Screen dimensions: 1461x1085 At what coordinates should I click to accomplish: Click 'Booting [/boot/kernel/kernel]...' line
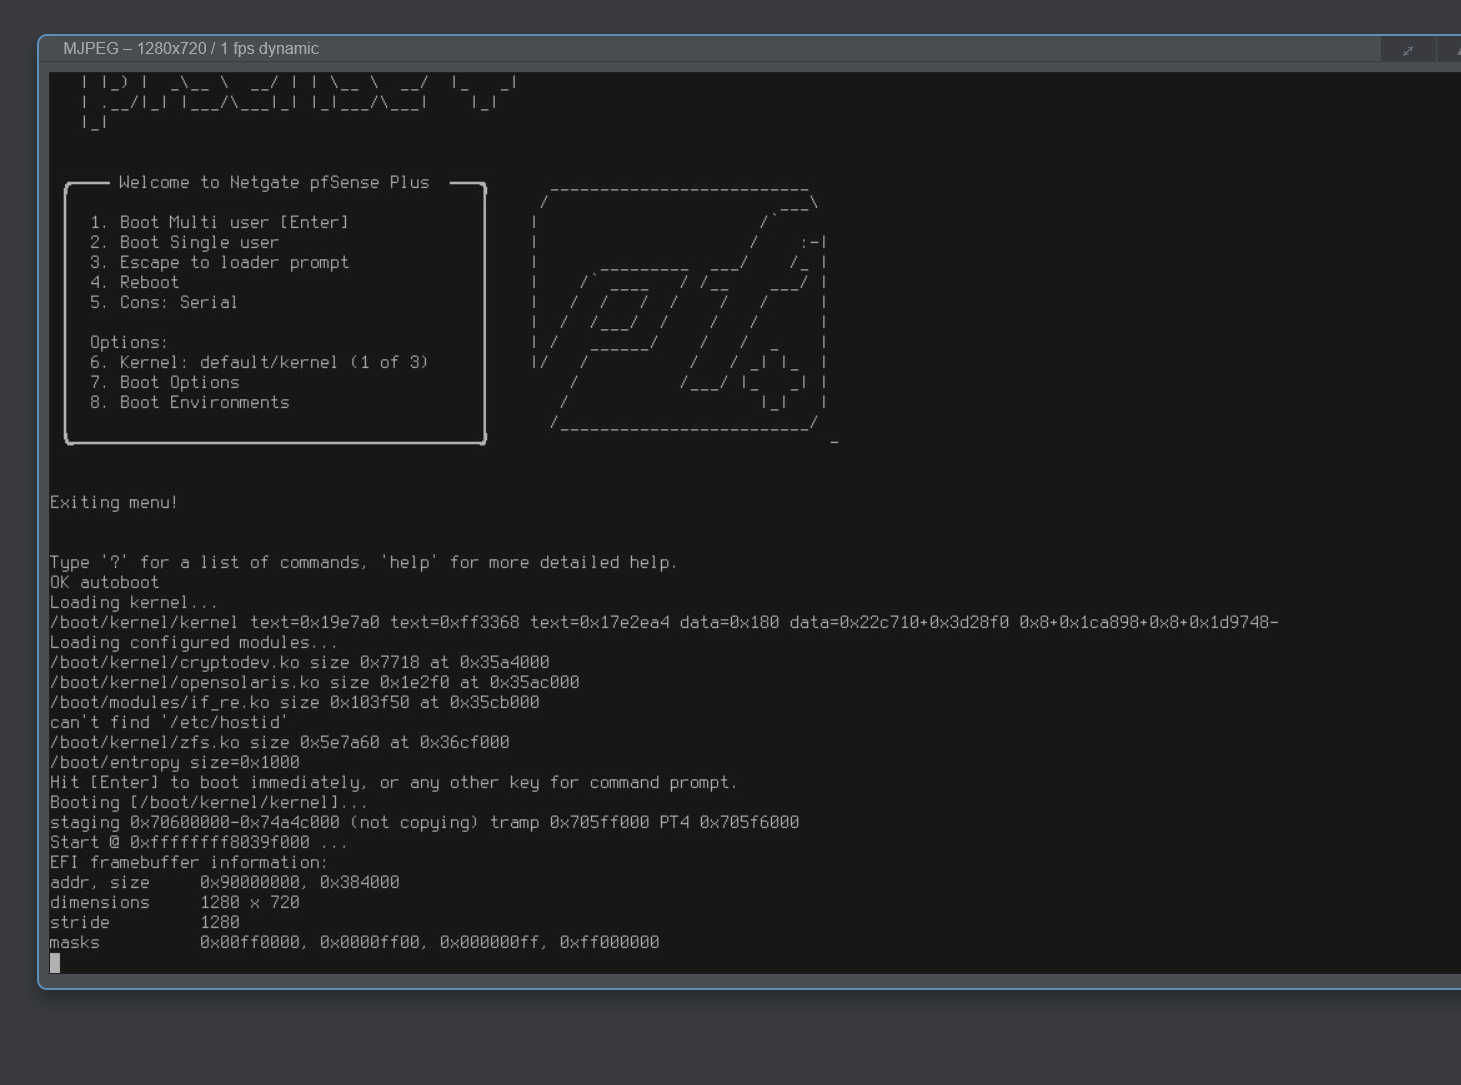[209, 802]
